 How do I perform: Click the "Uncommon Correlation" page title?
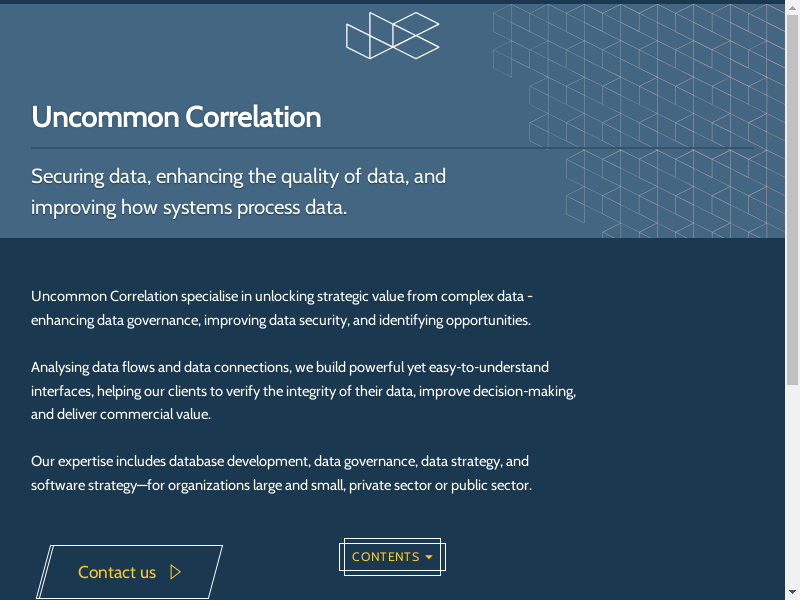pyautogui.click(x=176, y=117)
